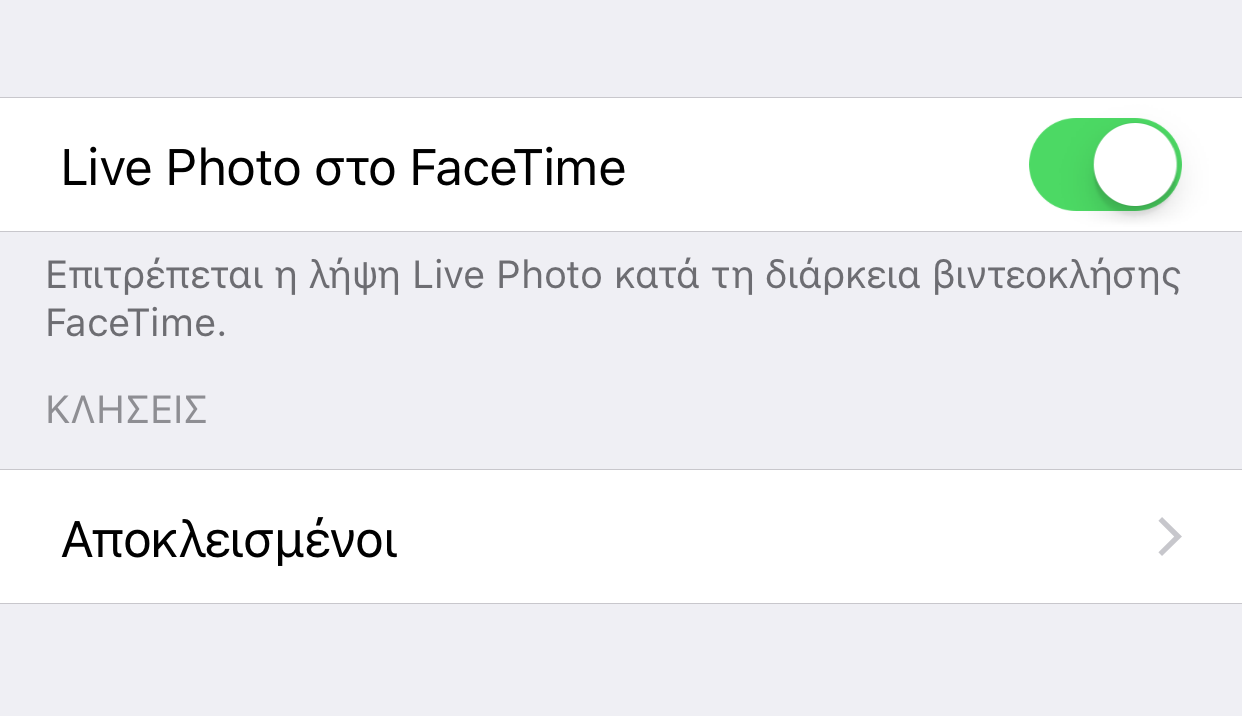The image size is (1242, 716).
Task: Open the Αποκλεισμένοι chevron arrow
Action: (x=1169, y=538)
